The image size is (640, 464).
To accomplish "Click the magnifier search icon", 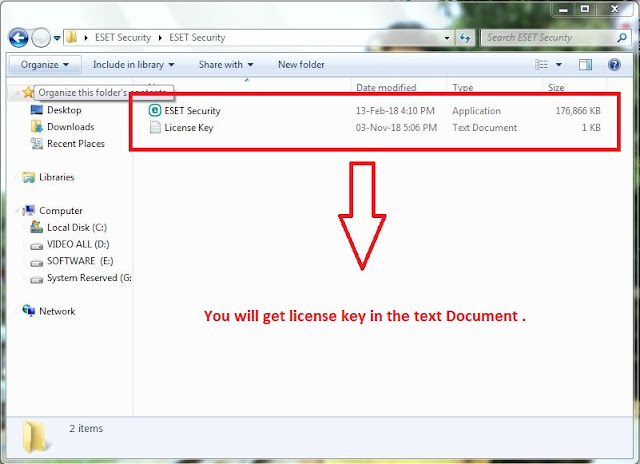I will pyautogui.click(x=622, y=38).
